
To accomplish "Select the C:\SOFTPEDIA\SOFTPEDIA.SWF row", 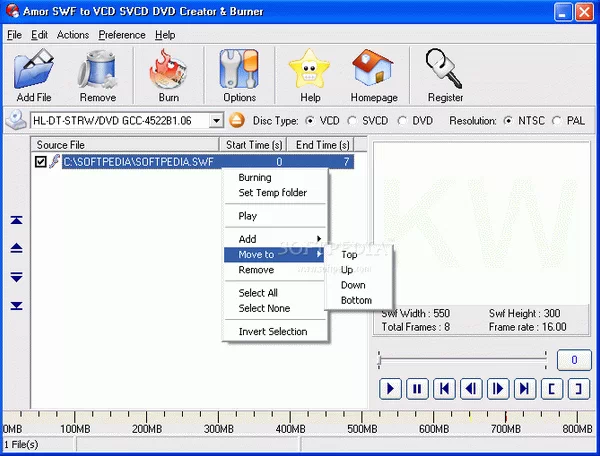I will [208, 161].
